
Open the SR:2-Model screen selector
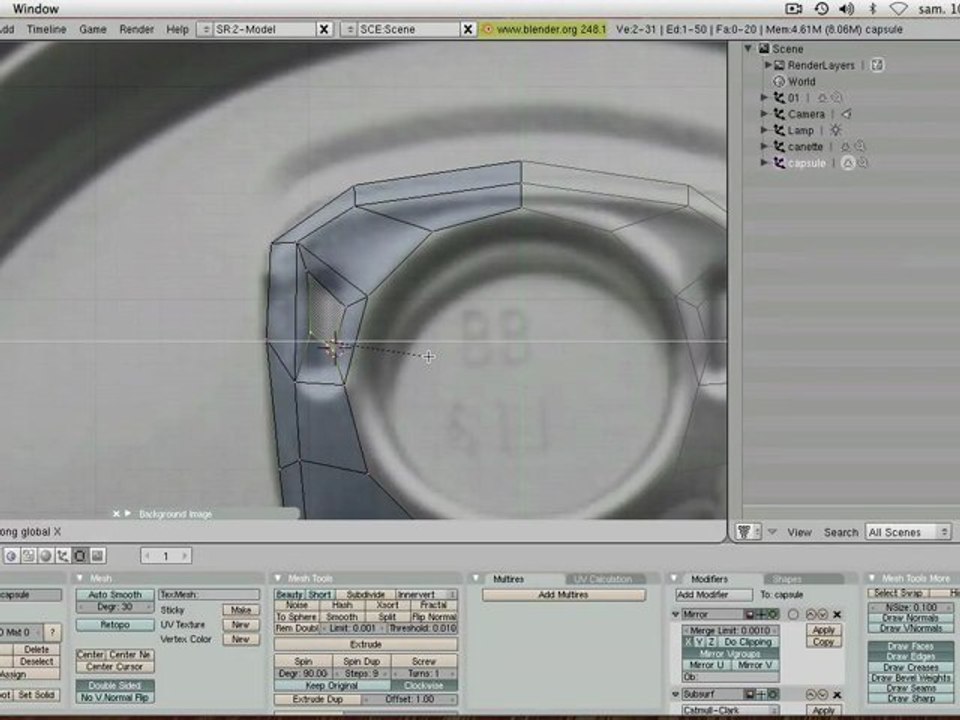pyautogui.click(x=205, y=29)
